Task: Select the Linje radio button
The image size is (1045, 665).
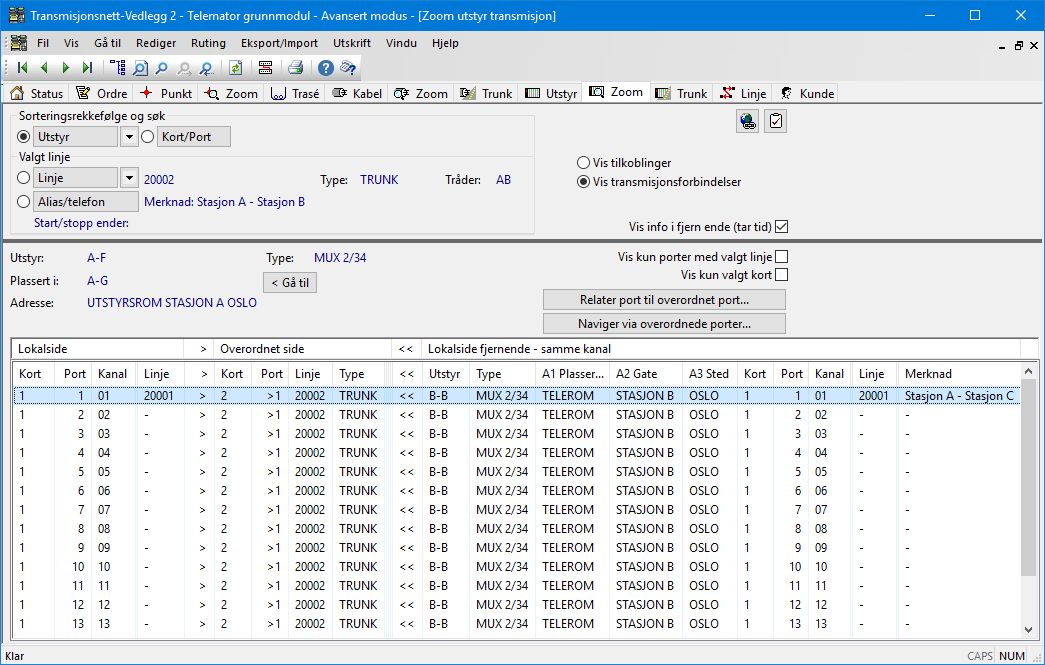Action: (x=24, y=178)
